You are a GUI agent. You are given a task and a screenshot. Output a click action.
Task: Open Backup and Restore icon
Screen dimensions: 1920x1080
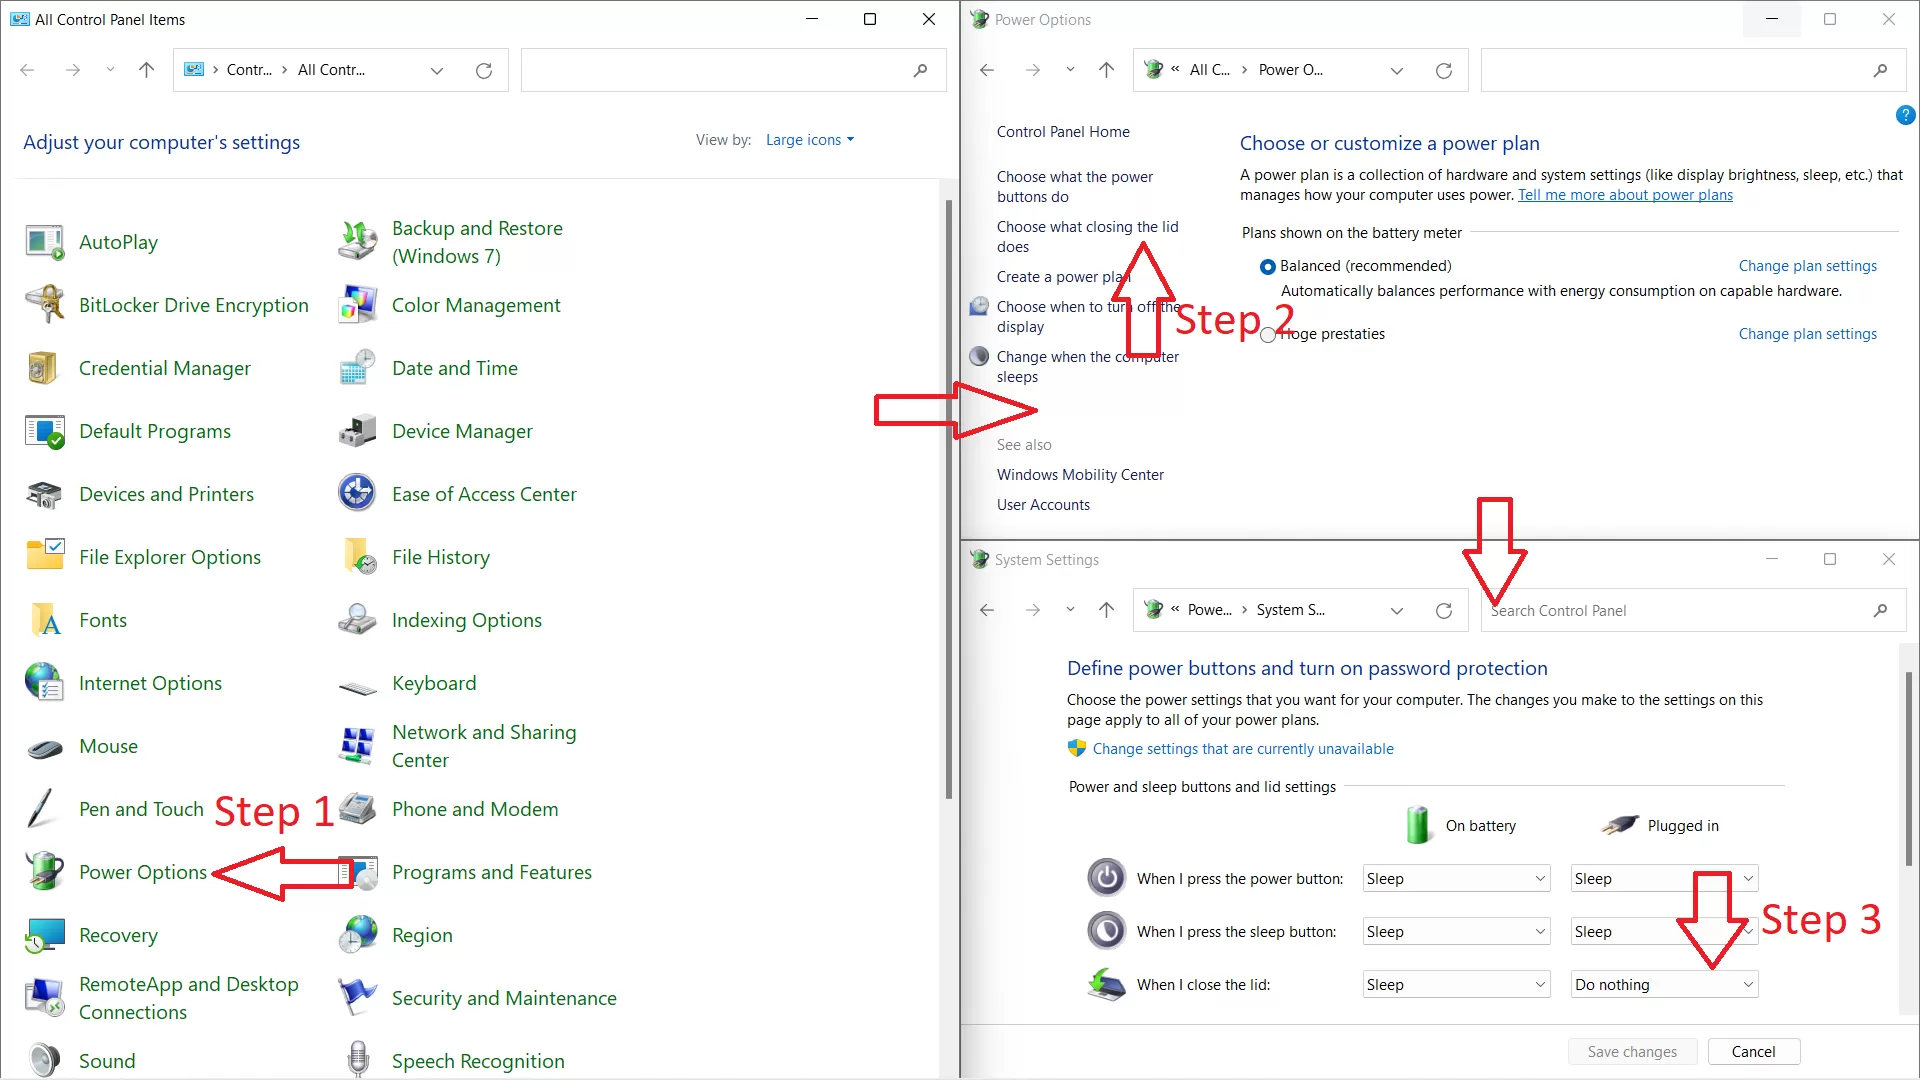point(358,242)
